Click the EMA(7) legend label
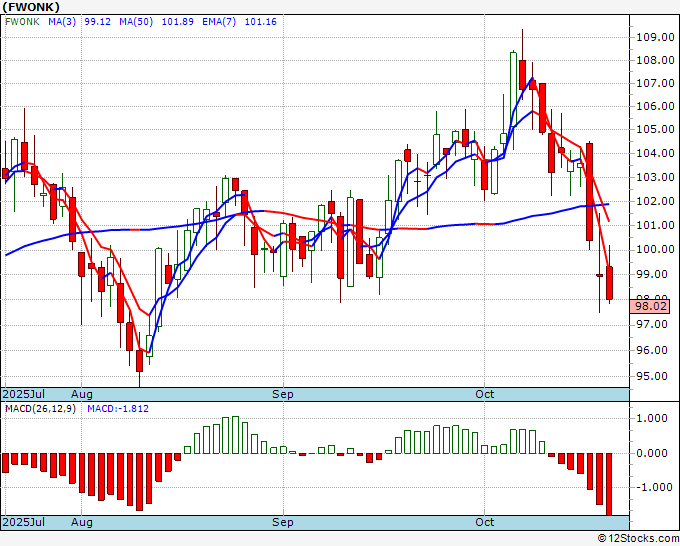The width and height of the screenshot is (680, 546). pyautogui.click(x=219, y=22)
